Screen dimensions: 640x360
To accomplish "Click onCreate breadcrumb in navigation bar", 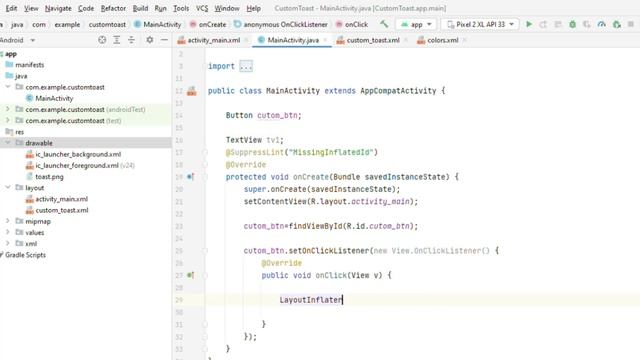I will [x=208, y=24].
